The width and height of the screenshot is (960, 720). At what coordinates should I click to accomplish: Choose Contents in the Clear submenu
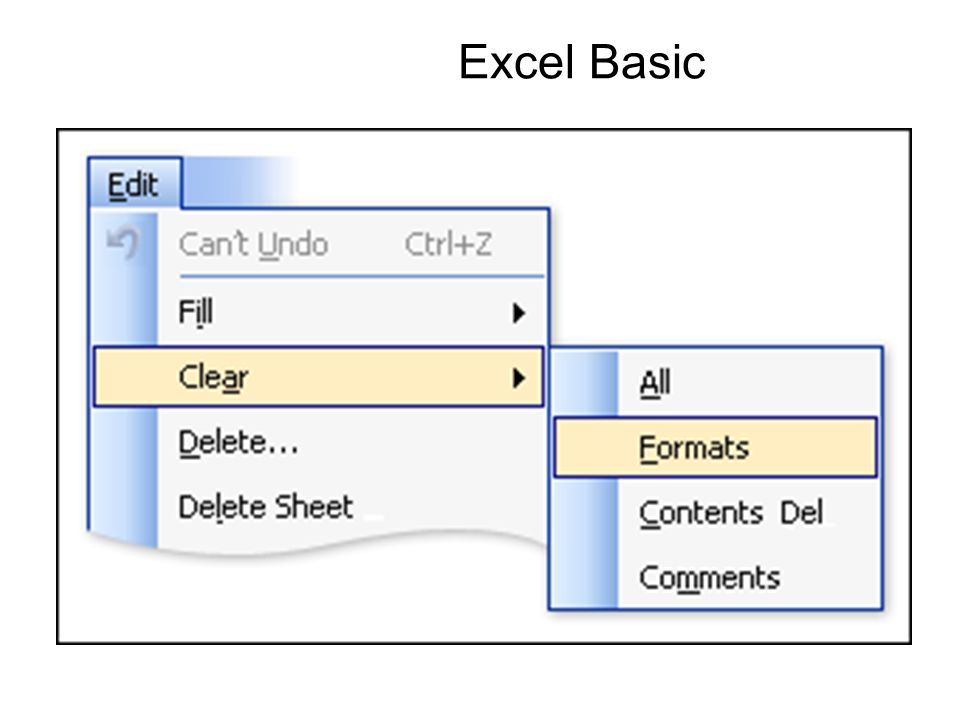click(x=700, y=513)
